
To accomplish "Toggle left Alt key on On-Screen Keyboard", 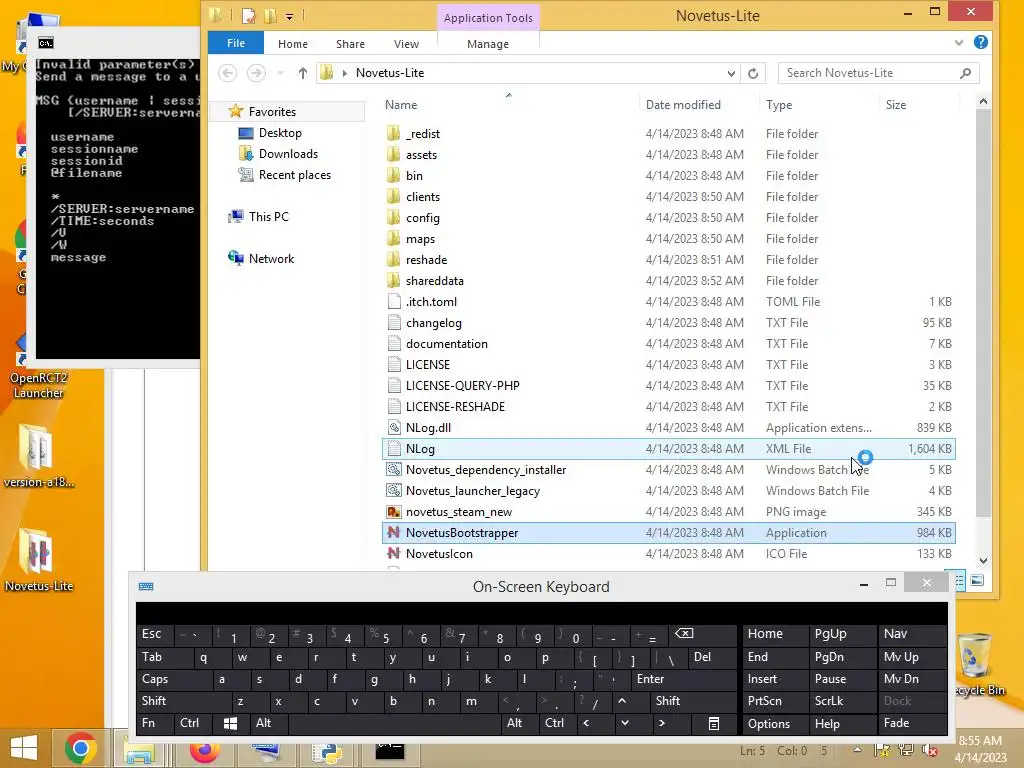I will [268, 723].
